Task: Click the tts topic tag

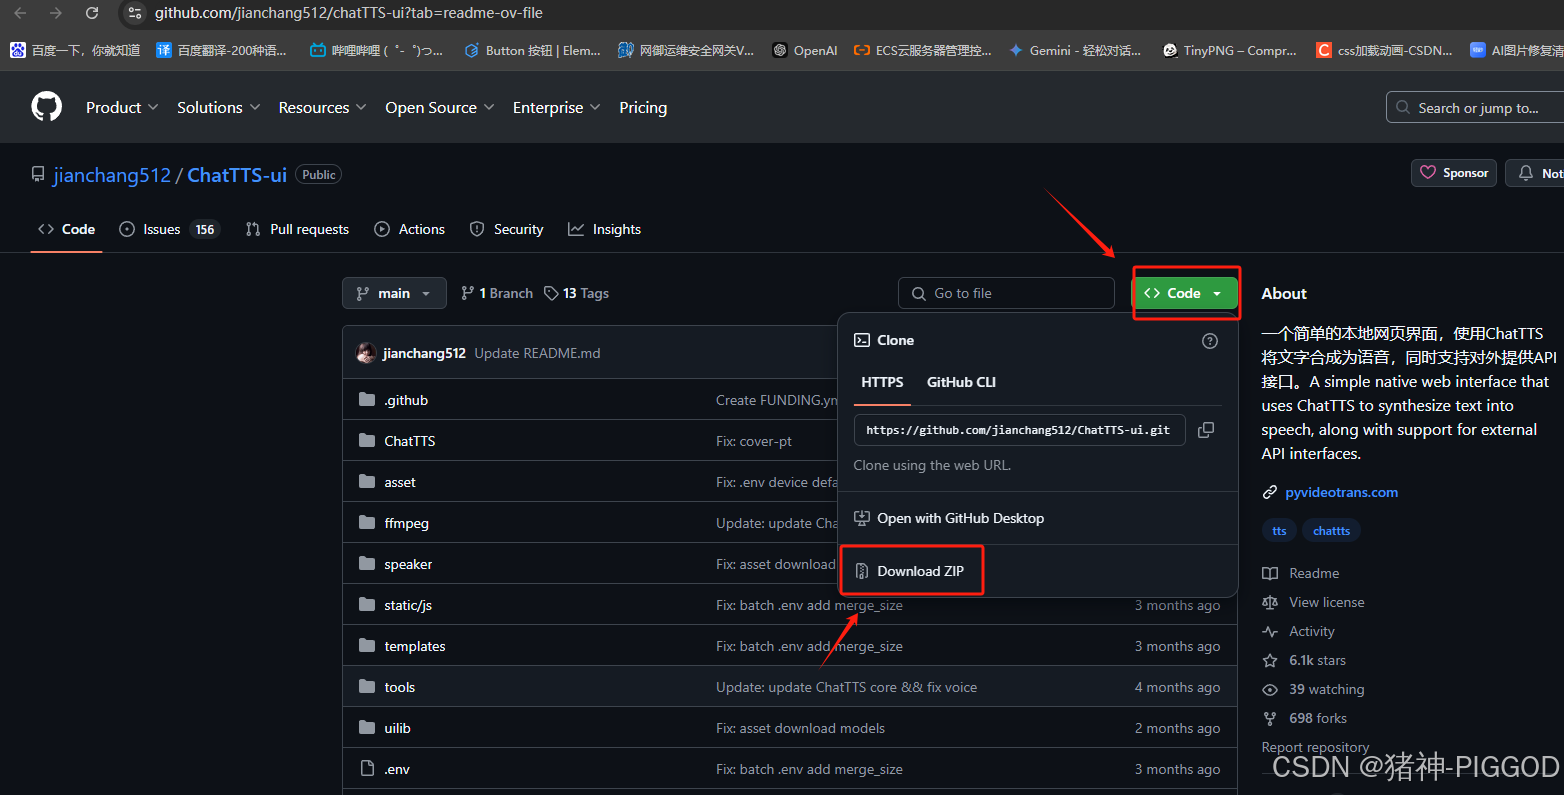Action: (x=1279, y=531)
